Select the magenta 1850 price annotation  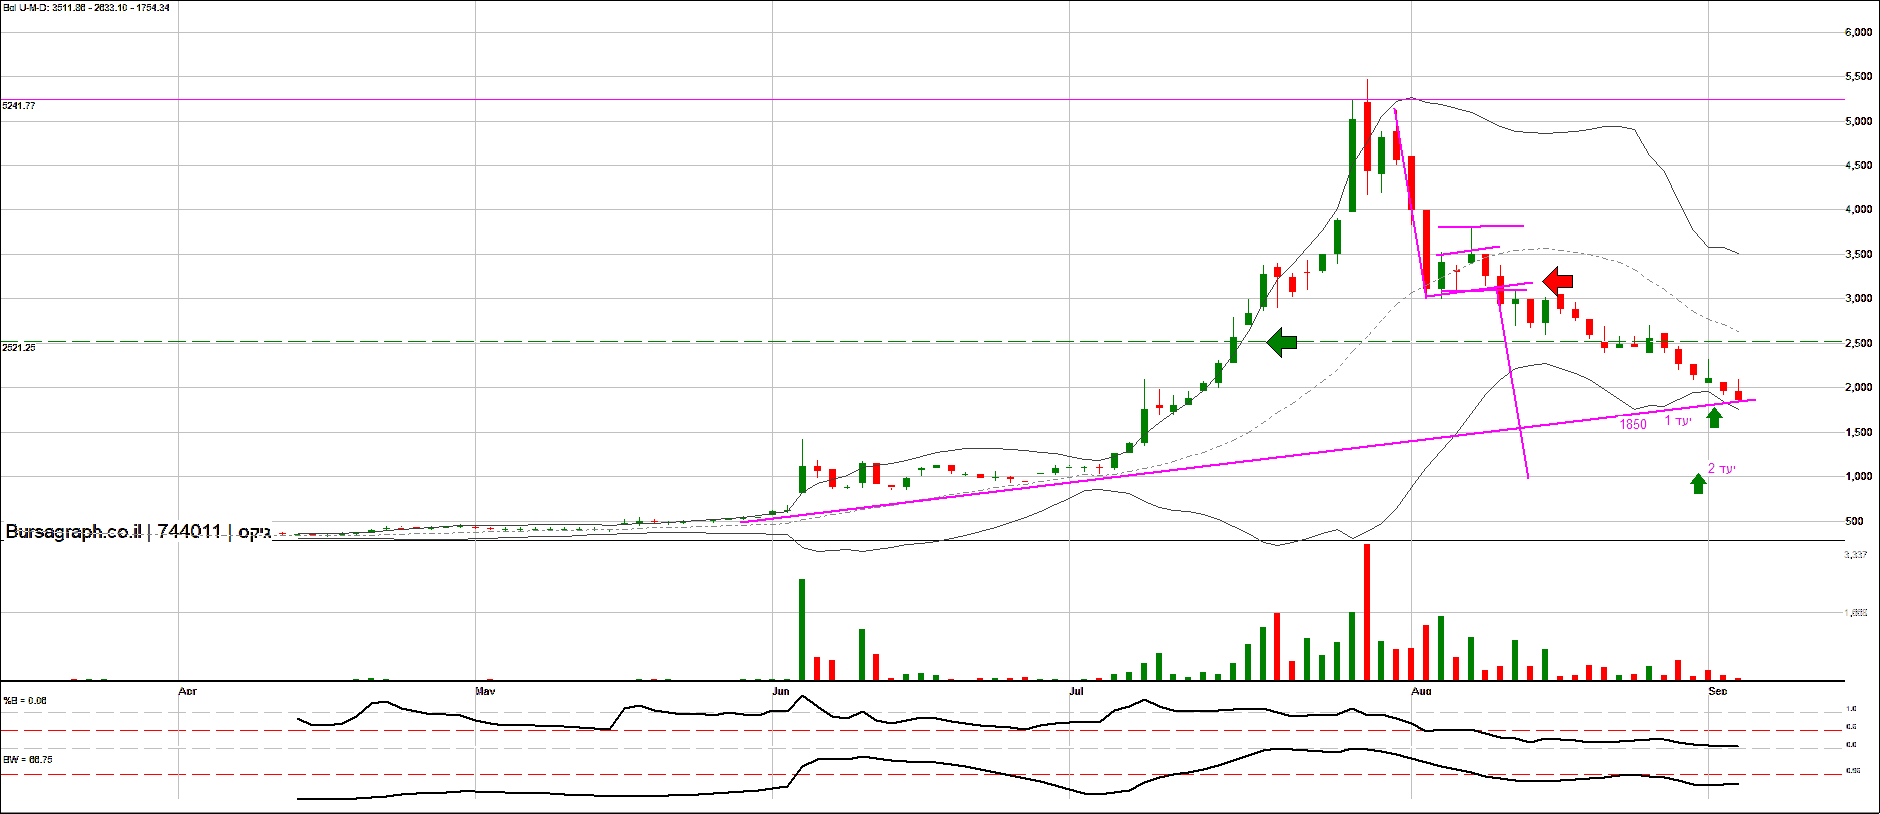(1633, 425)
